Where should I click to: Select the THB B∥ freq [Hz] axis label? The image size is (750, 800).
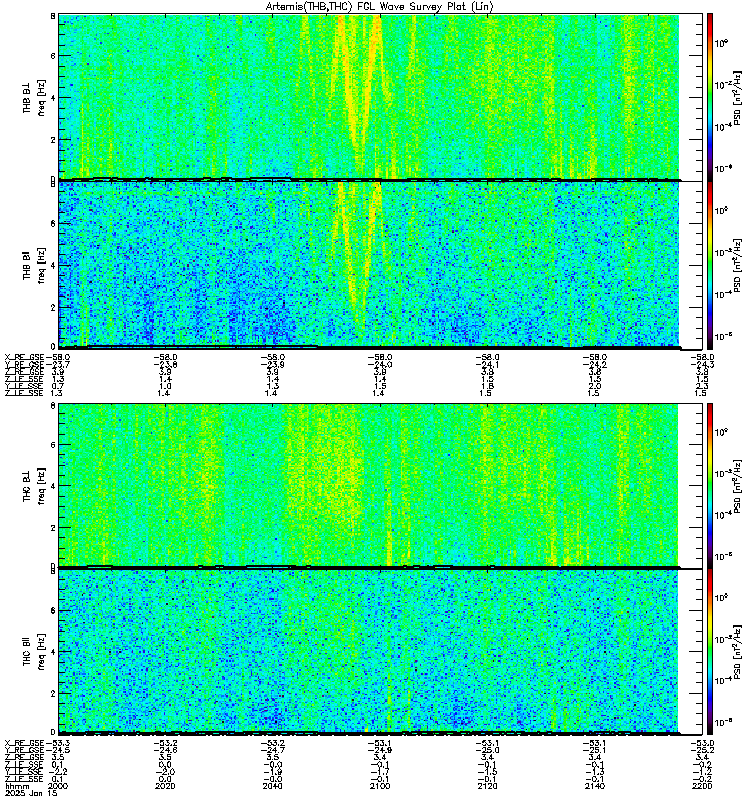click(x=34, y=265)
